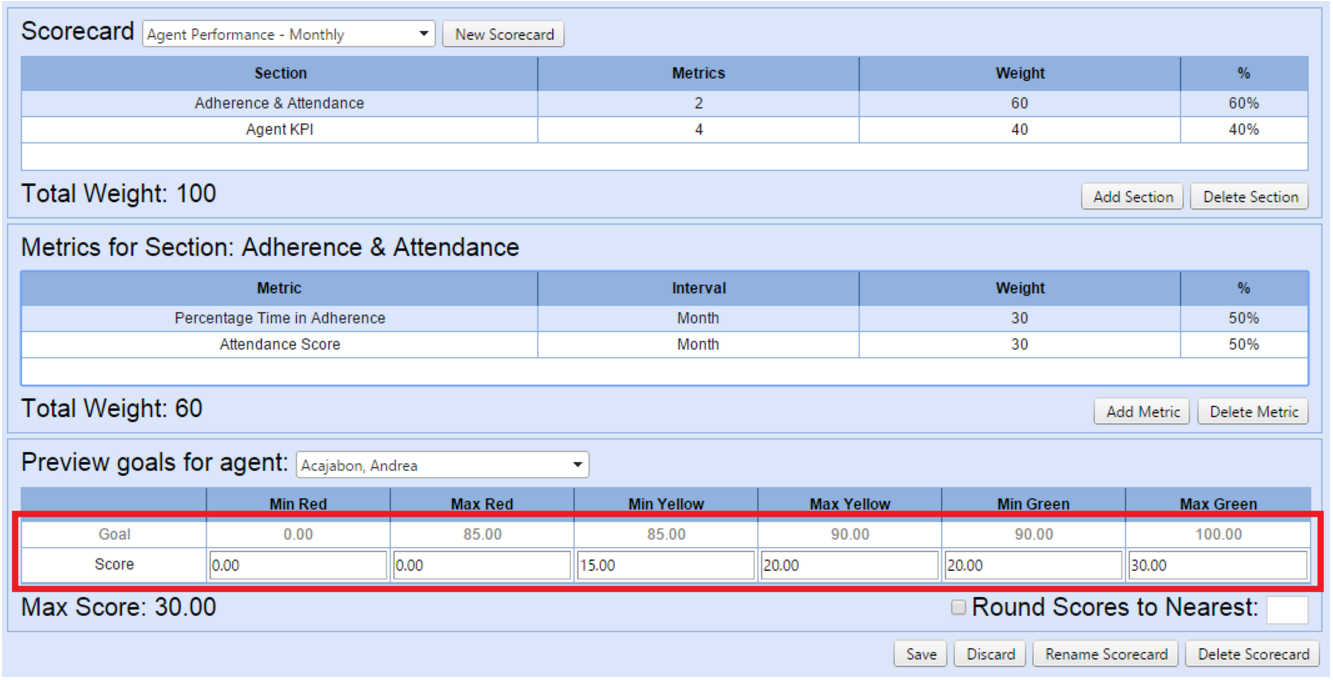This screenshot has width=1333, height=680.
Task: Click the Min Red score field
Action: [297, 565]
